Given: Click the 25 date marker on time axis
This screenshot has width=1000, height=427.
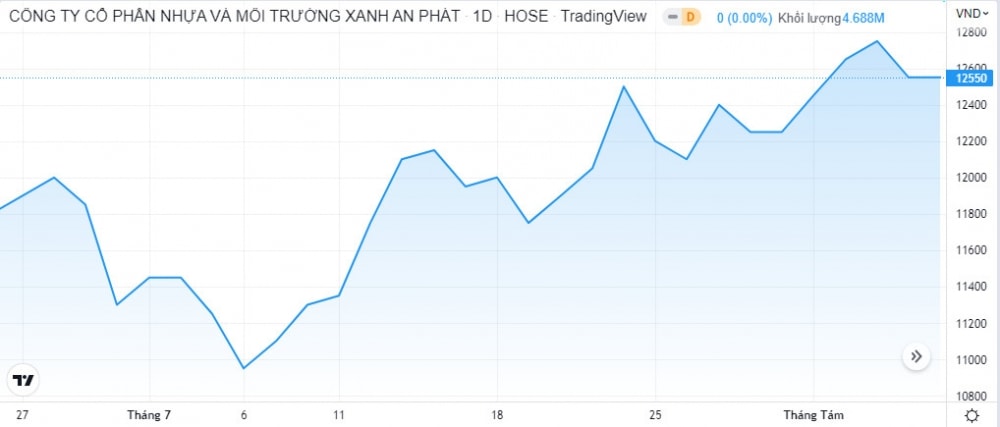Looking at the screenshot, I should pos(655,415).
